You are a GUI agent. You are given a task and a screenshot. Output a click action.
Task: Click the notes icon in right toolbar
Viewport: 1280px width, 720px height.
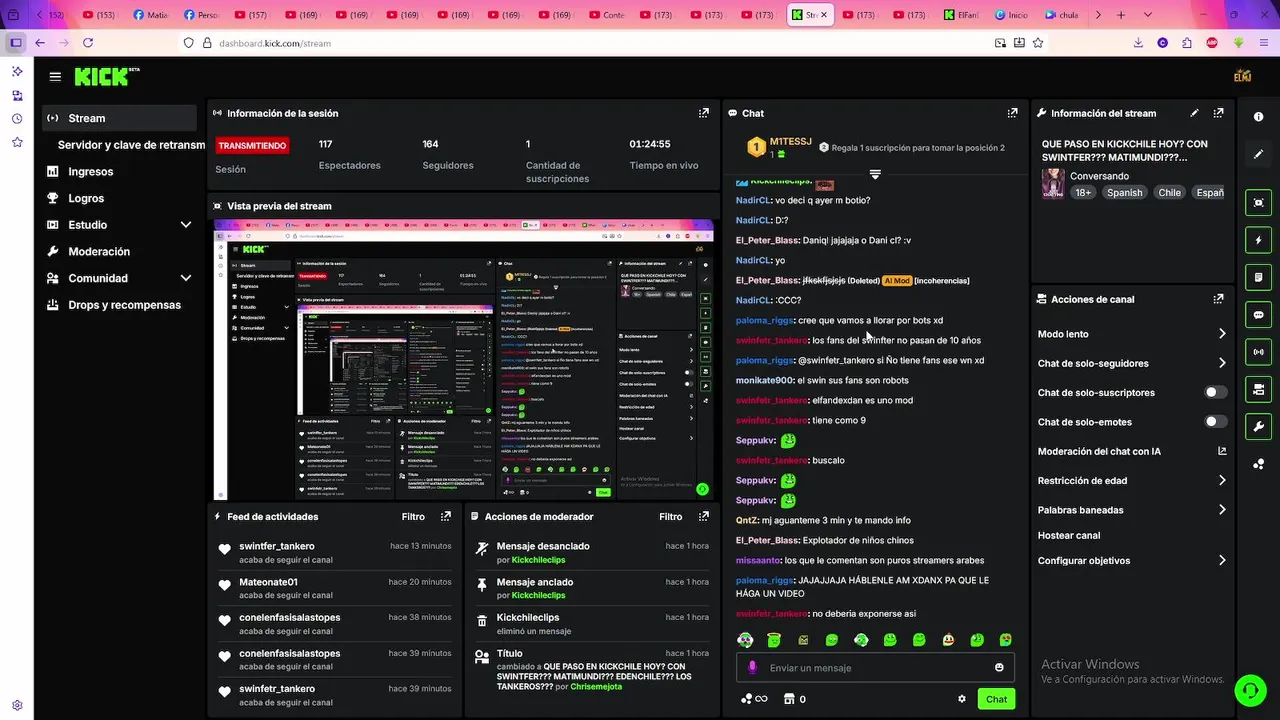tap(1258, 277)
